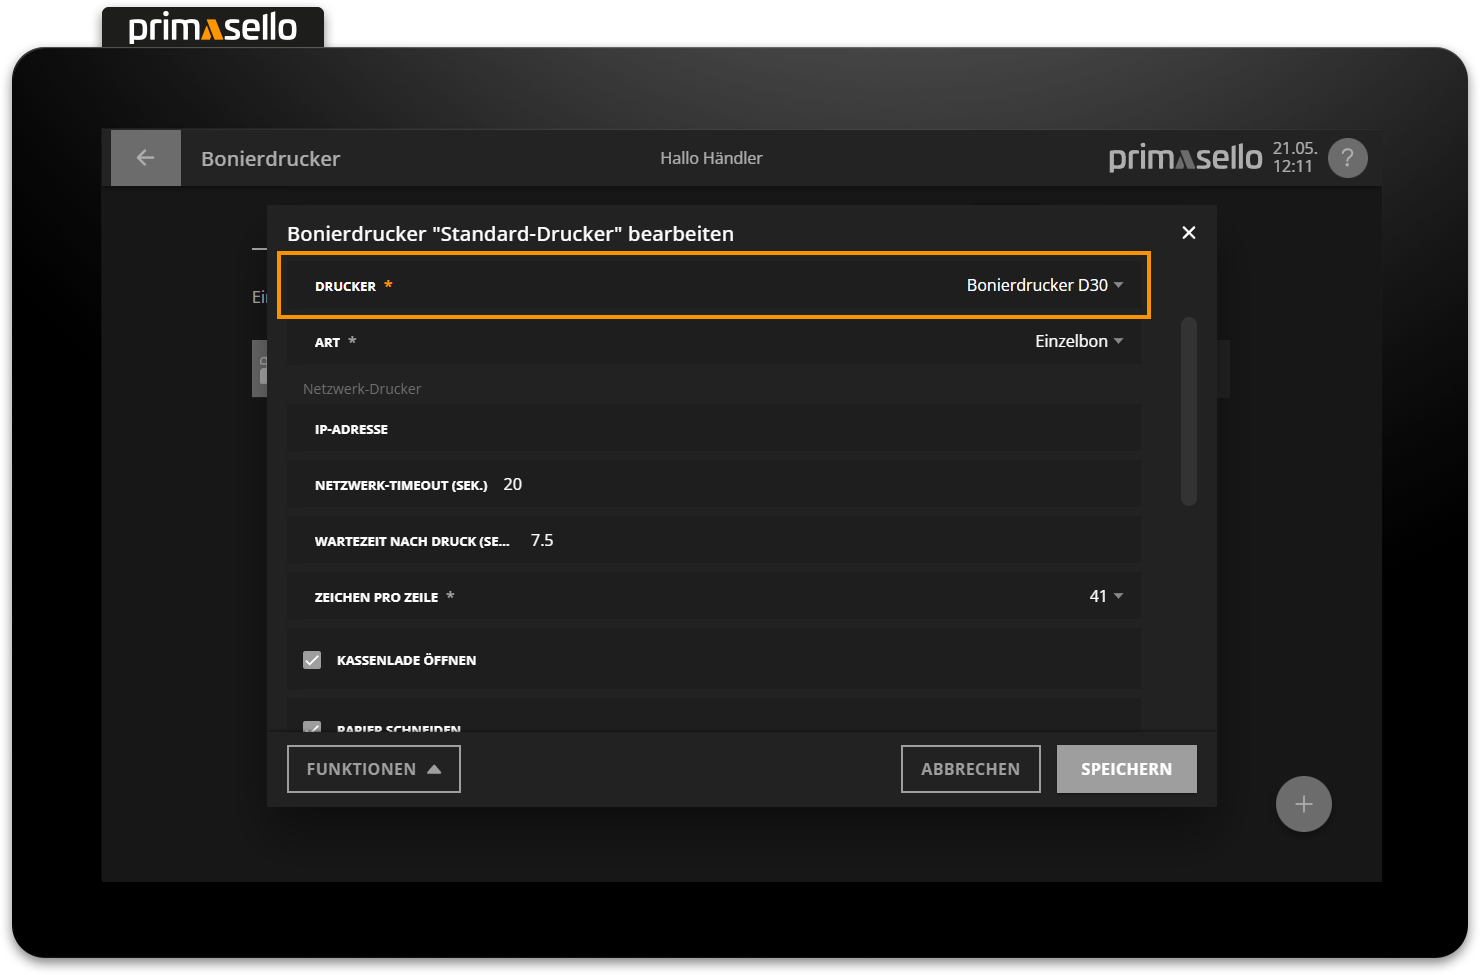Click the Abbrechen button
The width and height of the screenshot is (1480, 975).
970,769
